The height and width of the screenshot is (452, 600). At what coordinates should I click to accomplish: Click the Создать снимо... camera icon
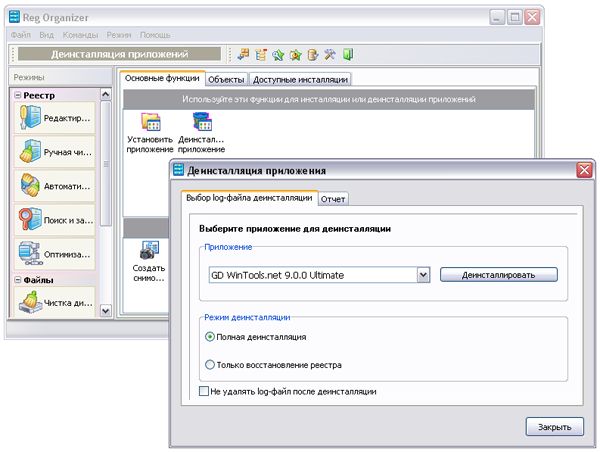pos(149,262)
